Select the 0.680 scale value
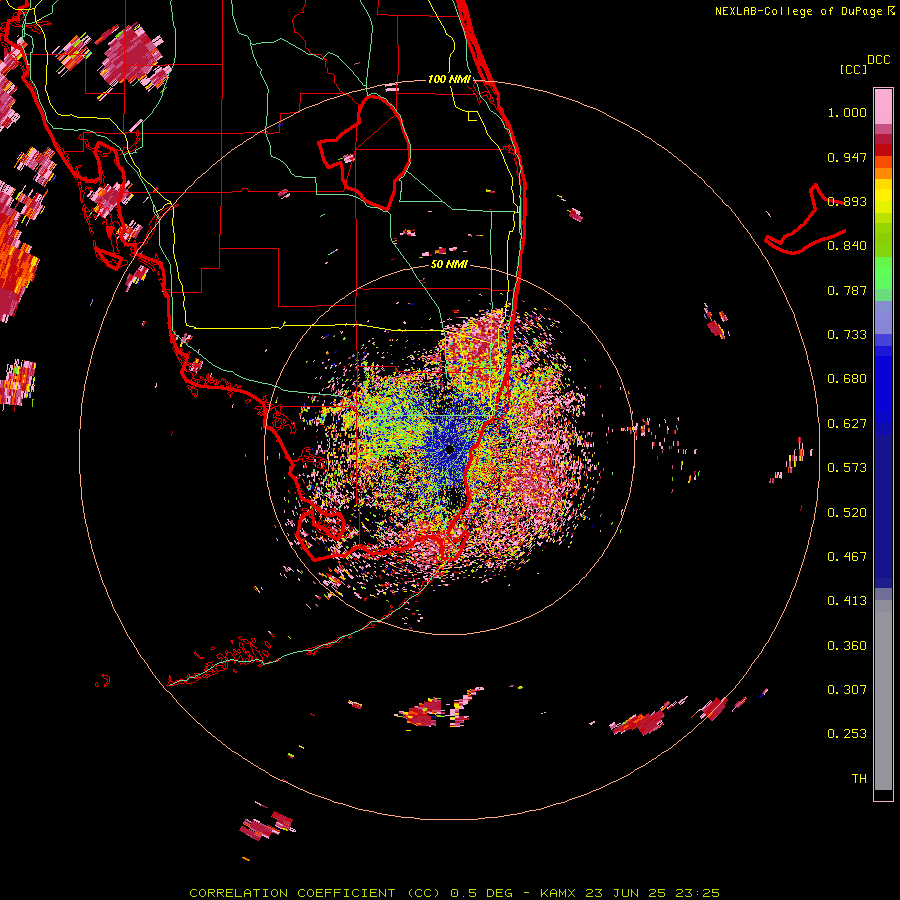 coord(847,379)
